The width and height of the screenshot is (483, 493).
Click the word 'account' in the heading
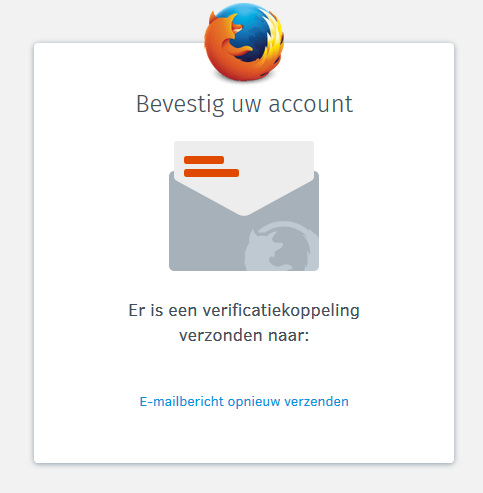pyautogui.click(x=311, y=104)
